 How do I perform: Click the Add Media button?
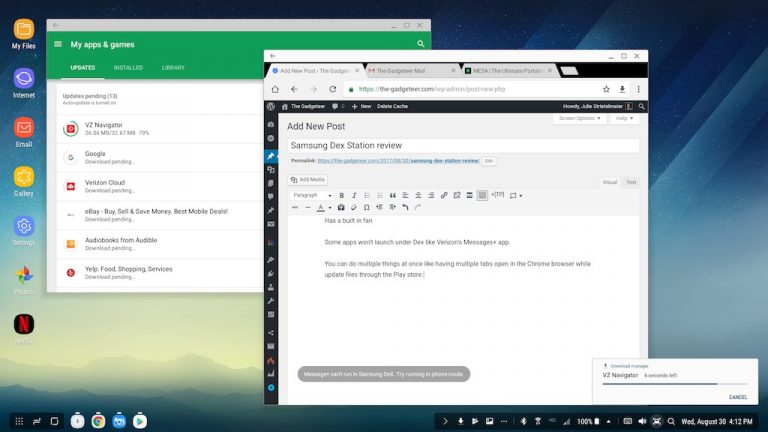tap(308, 179)
